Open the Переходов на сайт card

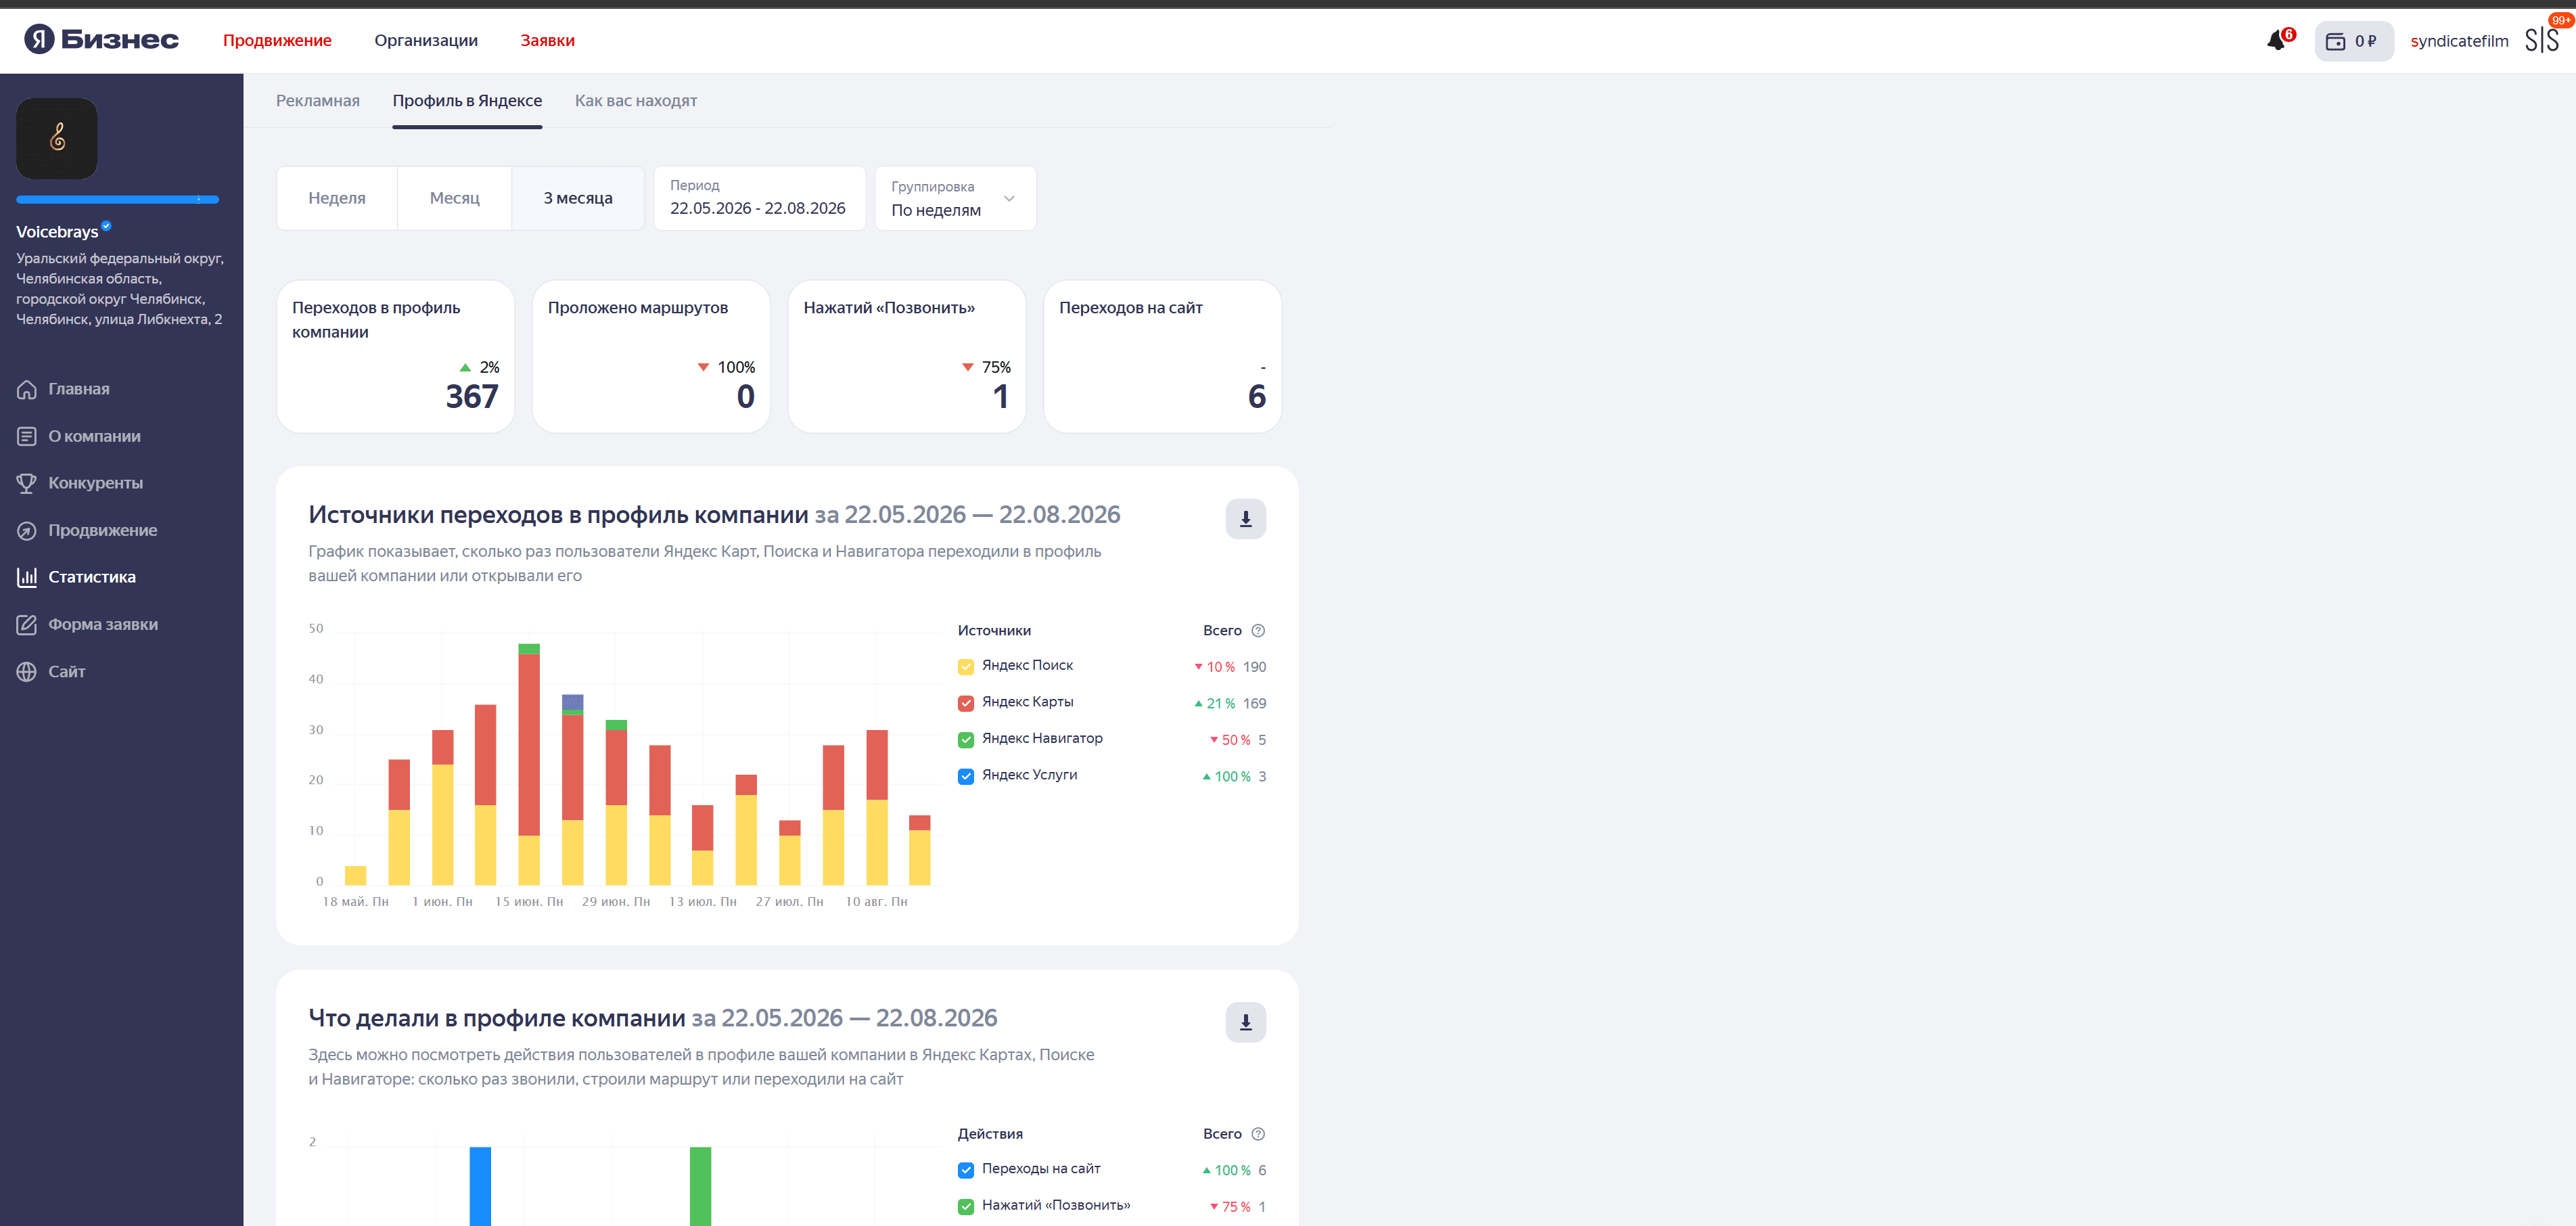tap(1162, 356)
